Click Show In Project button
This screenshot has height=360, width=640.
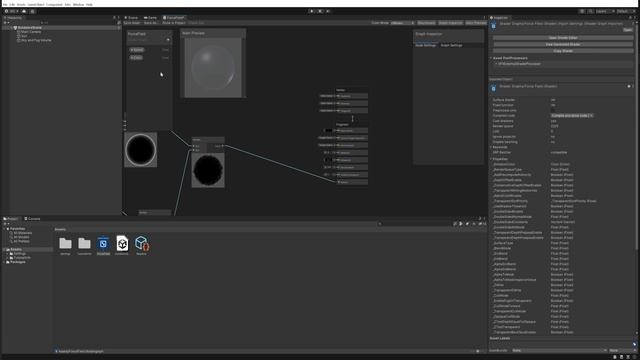[174, 23]
